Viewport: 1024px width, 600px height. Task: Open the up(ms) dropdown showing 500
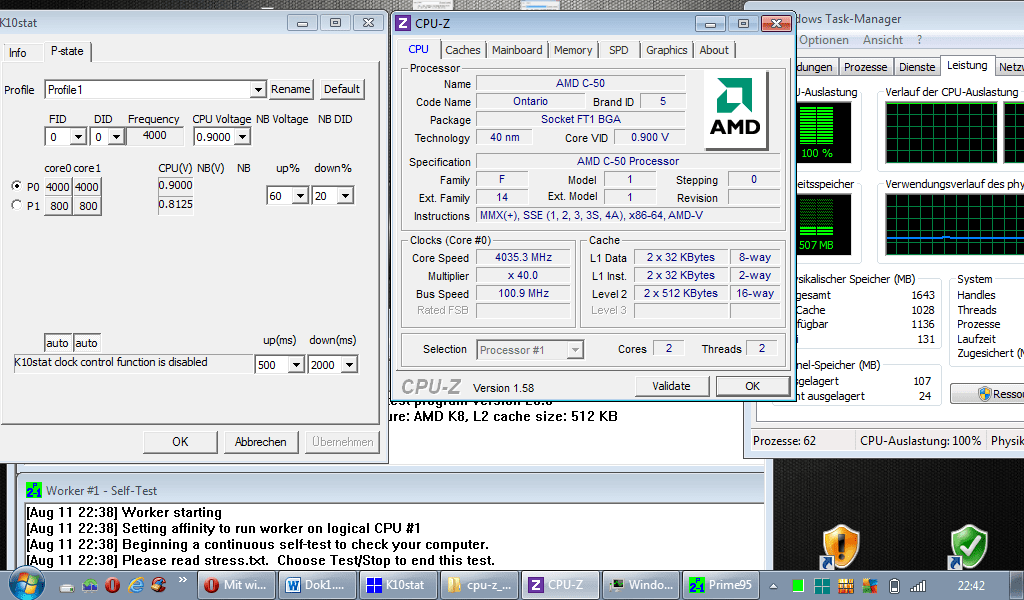[x=296, y=364]
